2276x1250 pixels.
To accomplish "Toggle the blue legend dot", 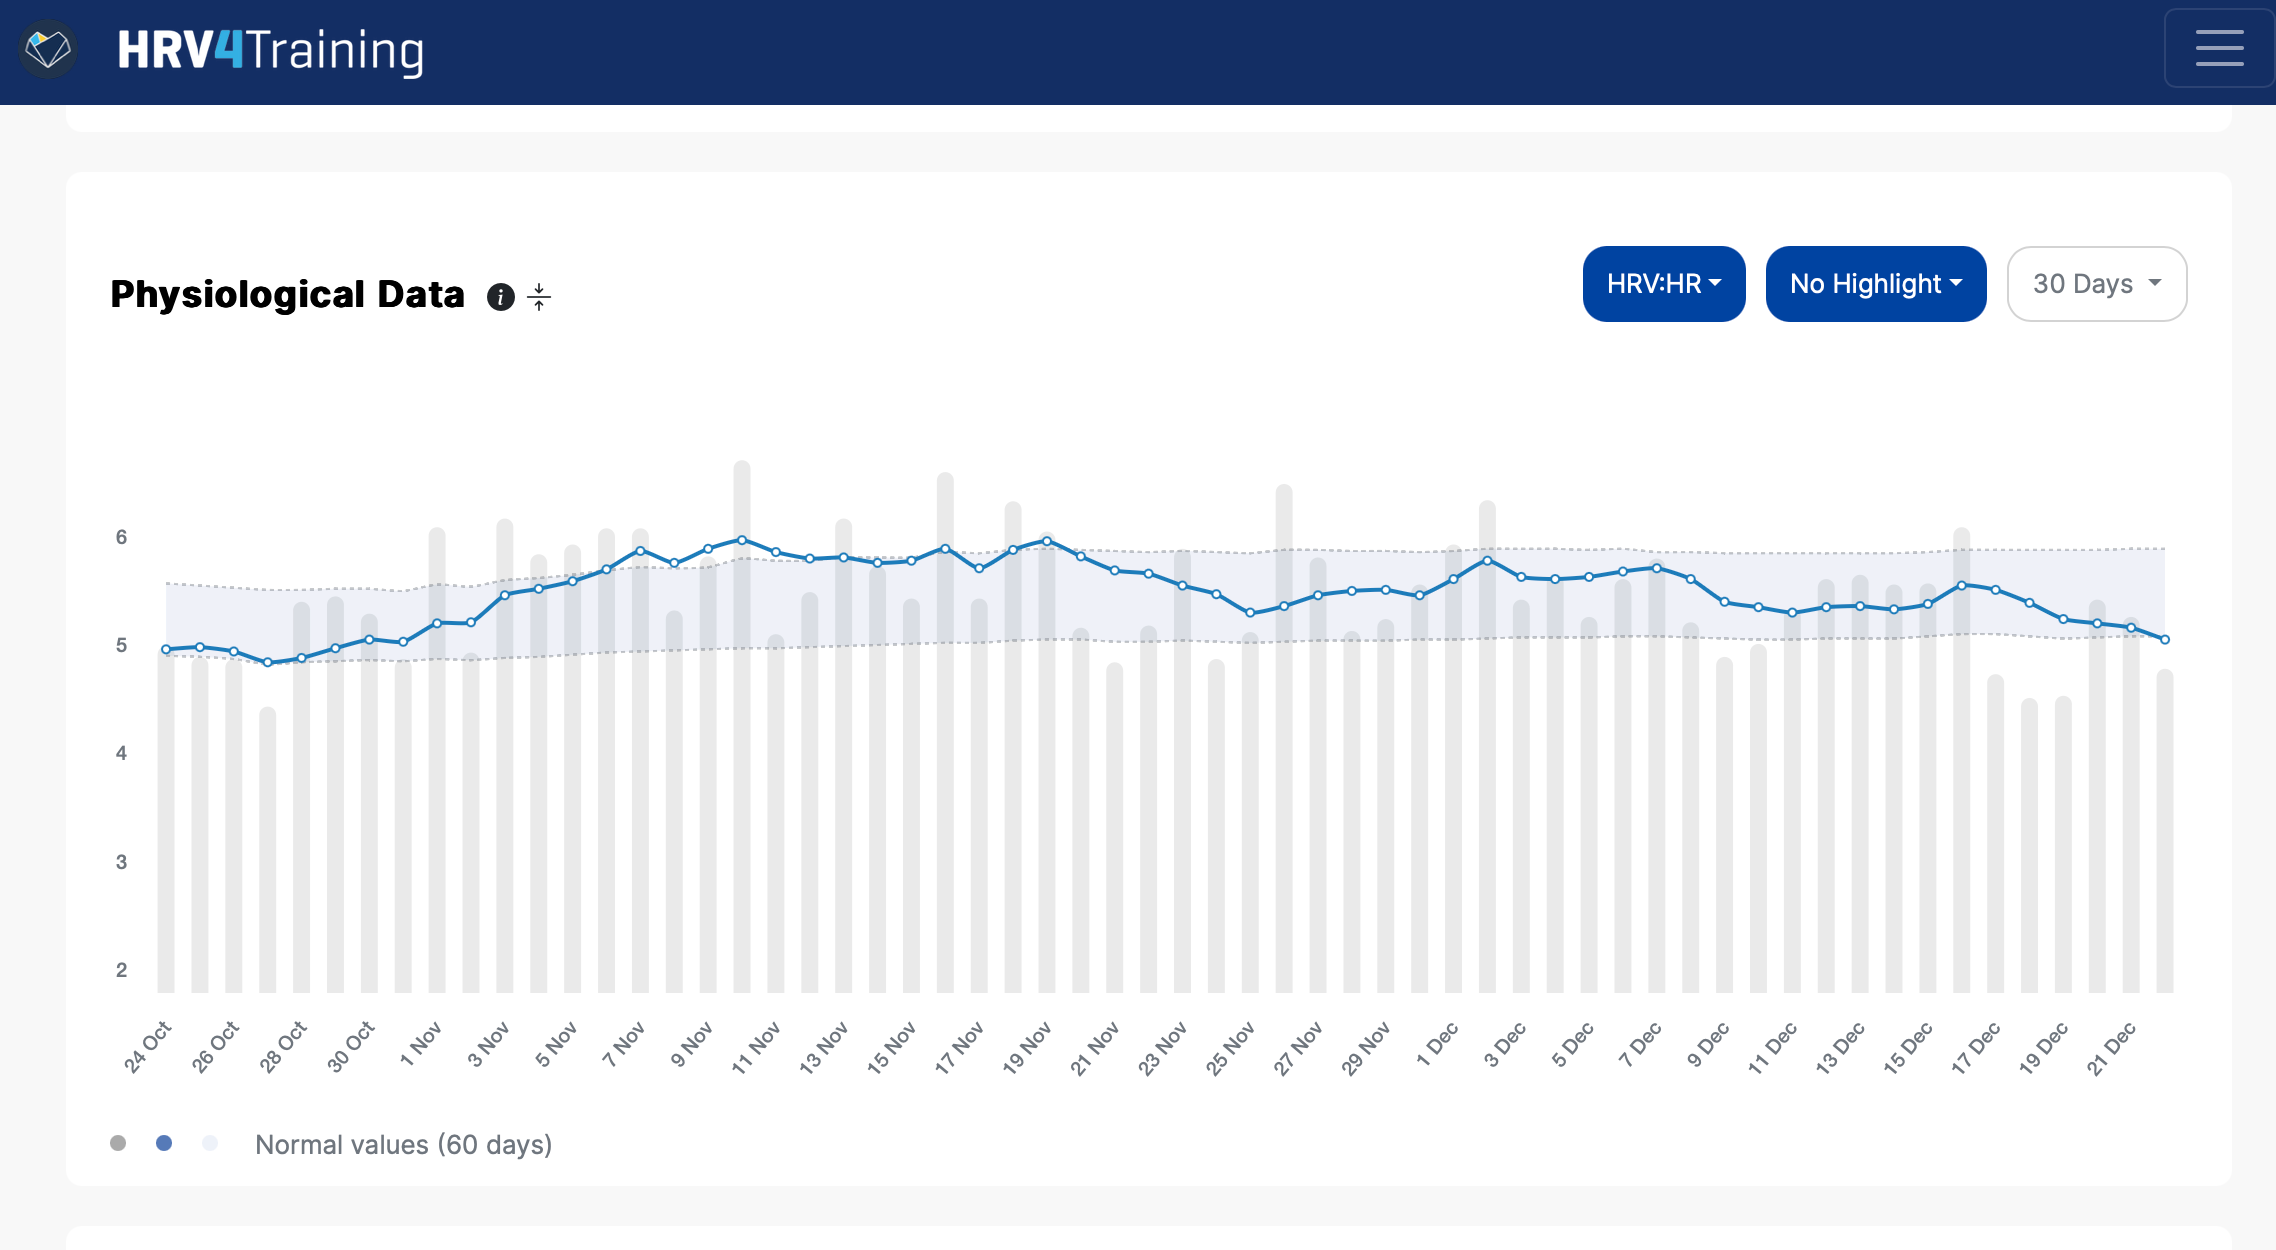I will point(163,1141).
